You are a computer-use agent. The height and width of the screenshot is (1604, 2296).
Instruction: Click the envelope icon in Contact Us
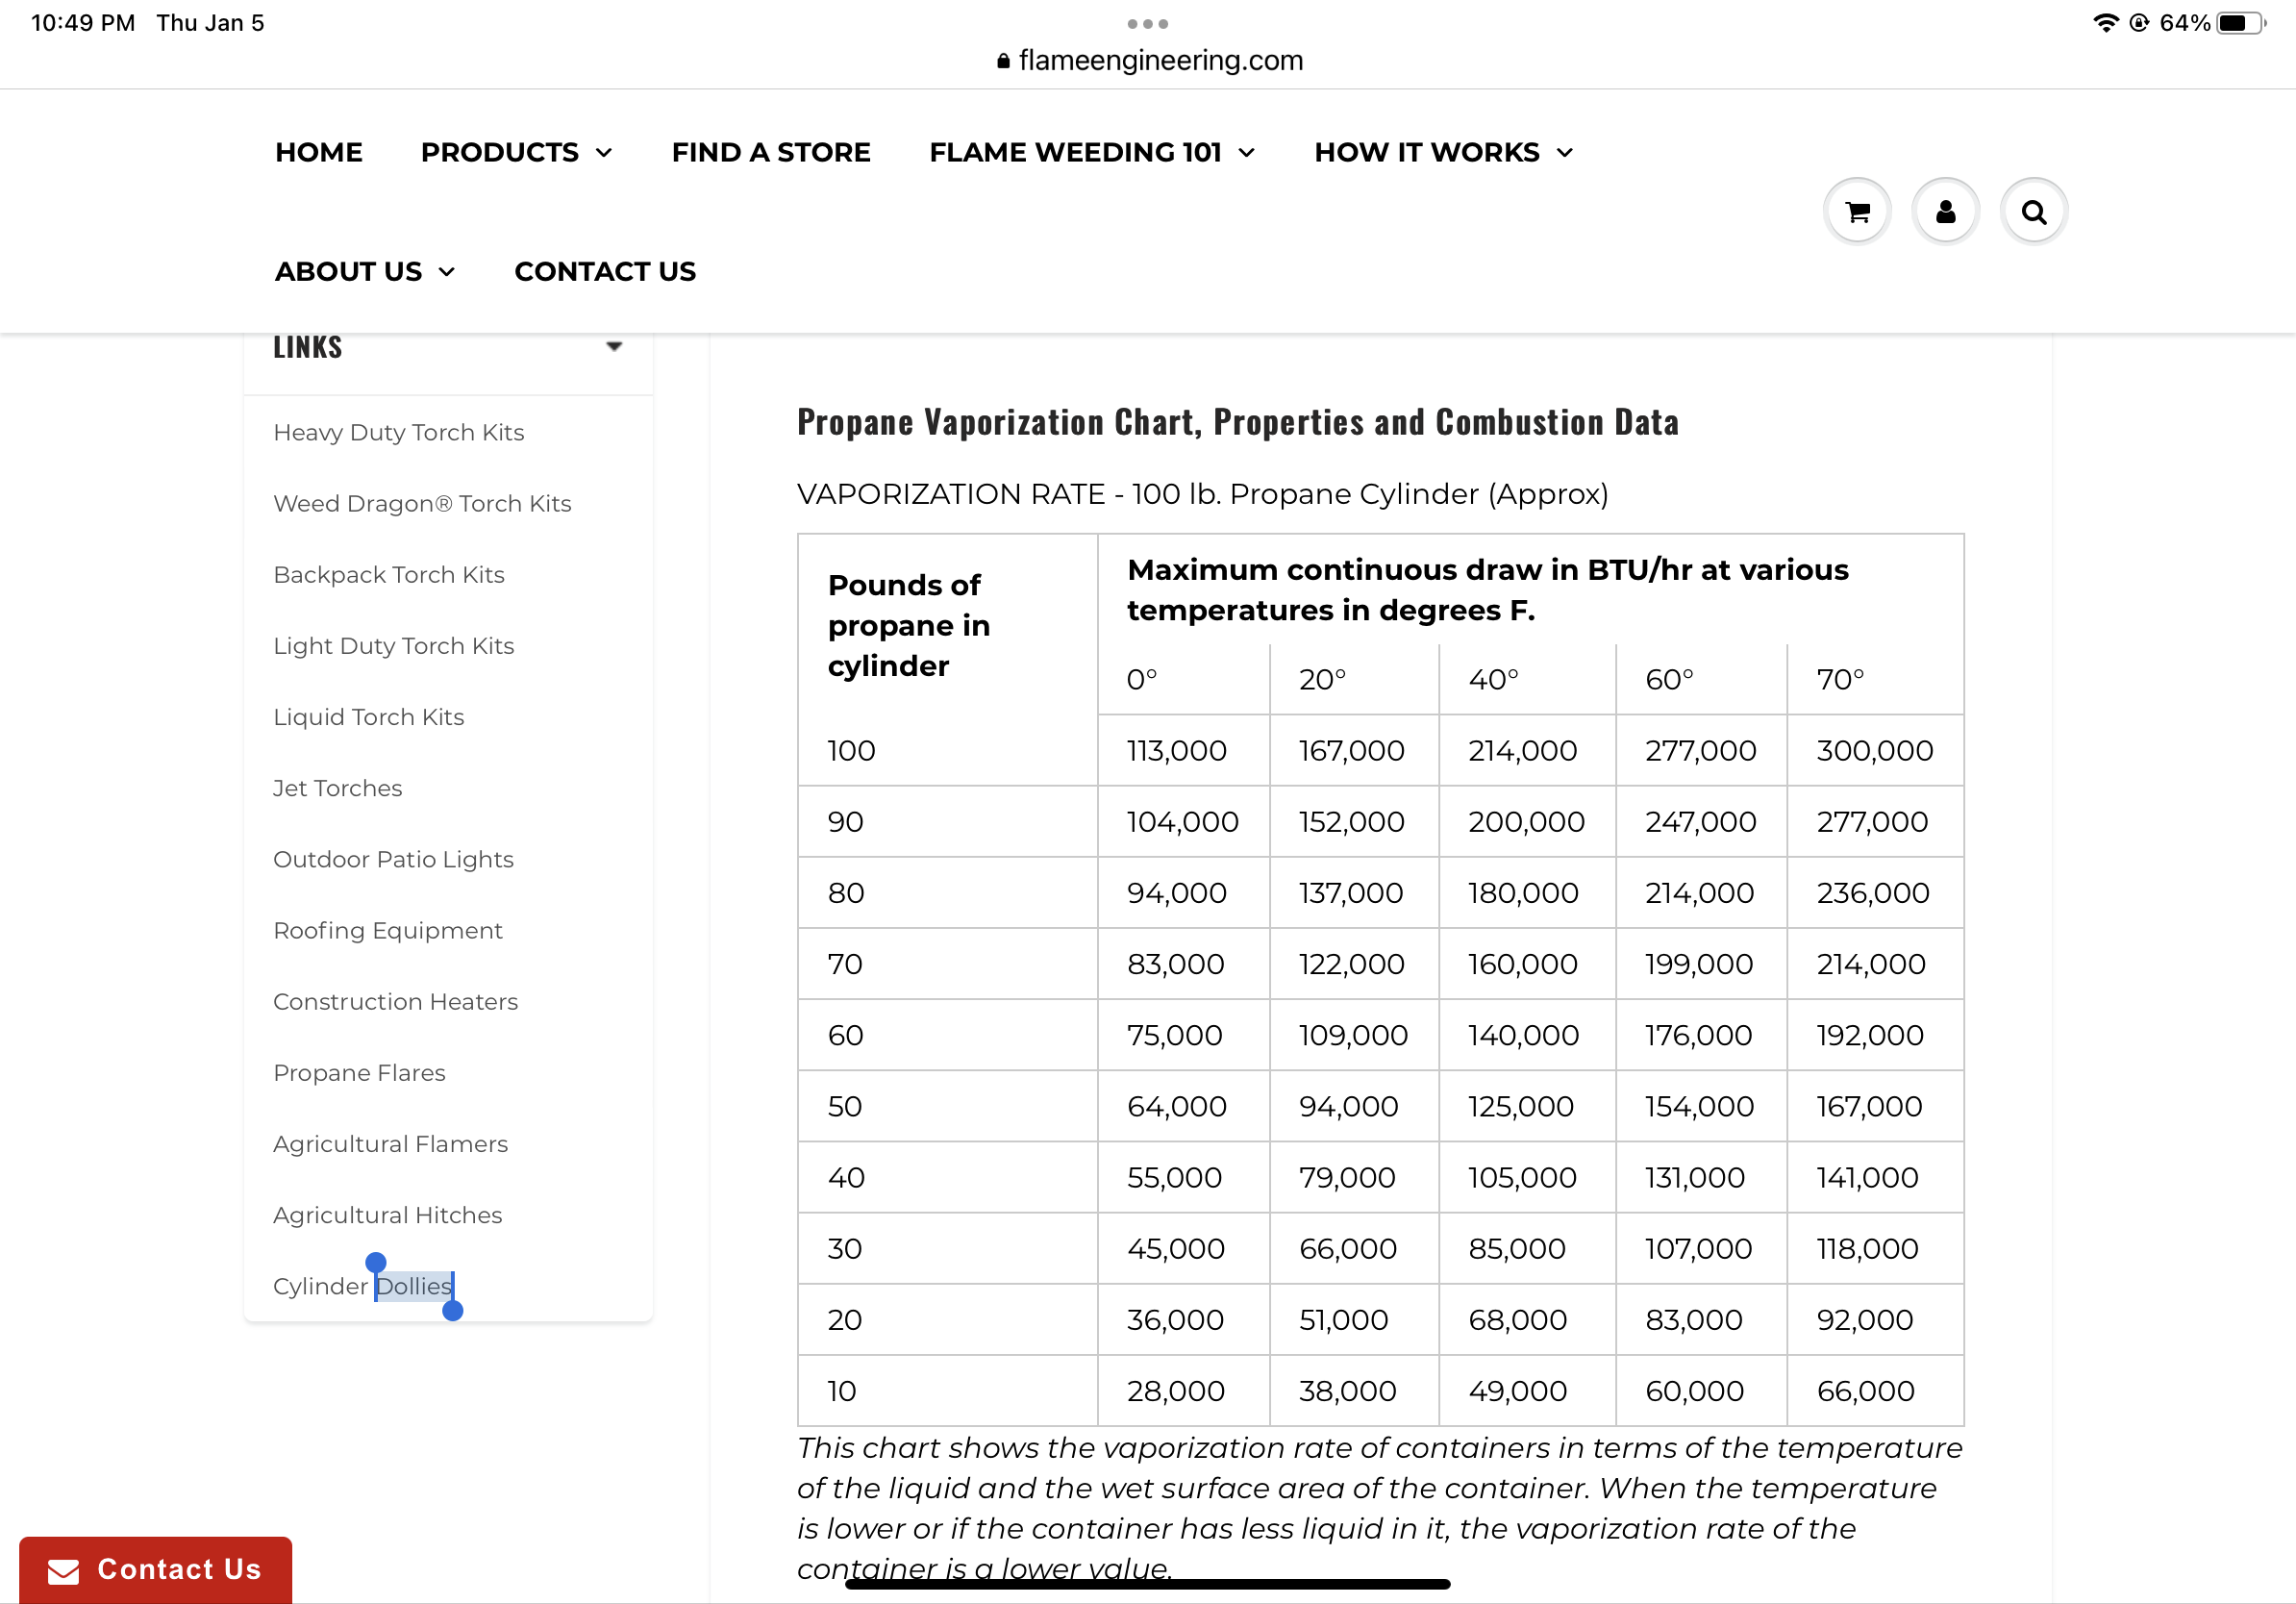pos(63,1571)
